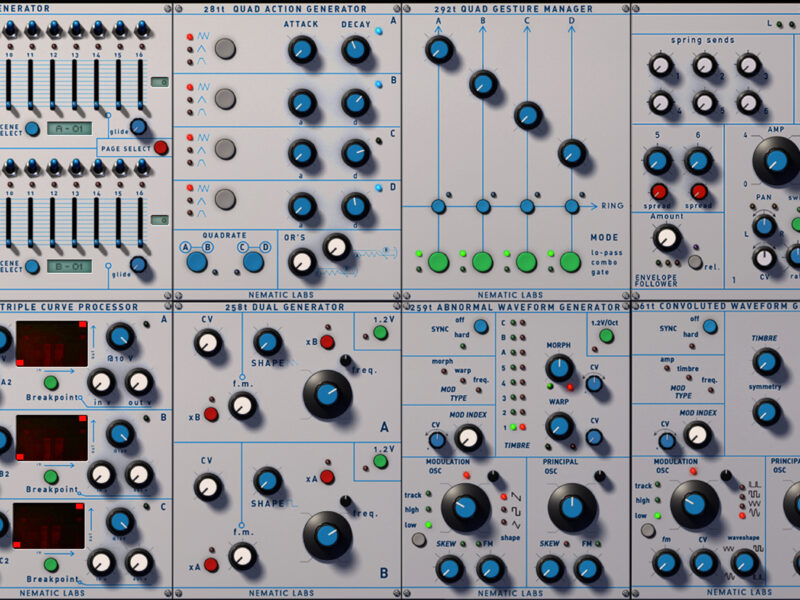Turn the ATTACK knob in row A
Viewport: 800px width, 600px height.
tap(301, 49)
